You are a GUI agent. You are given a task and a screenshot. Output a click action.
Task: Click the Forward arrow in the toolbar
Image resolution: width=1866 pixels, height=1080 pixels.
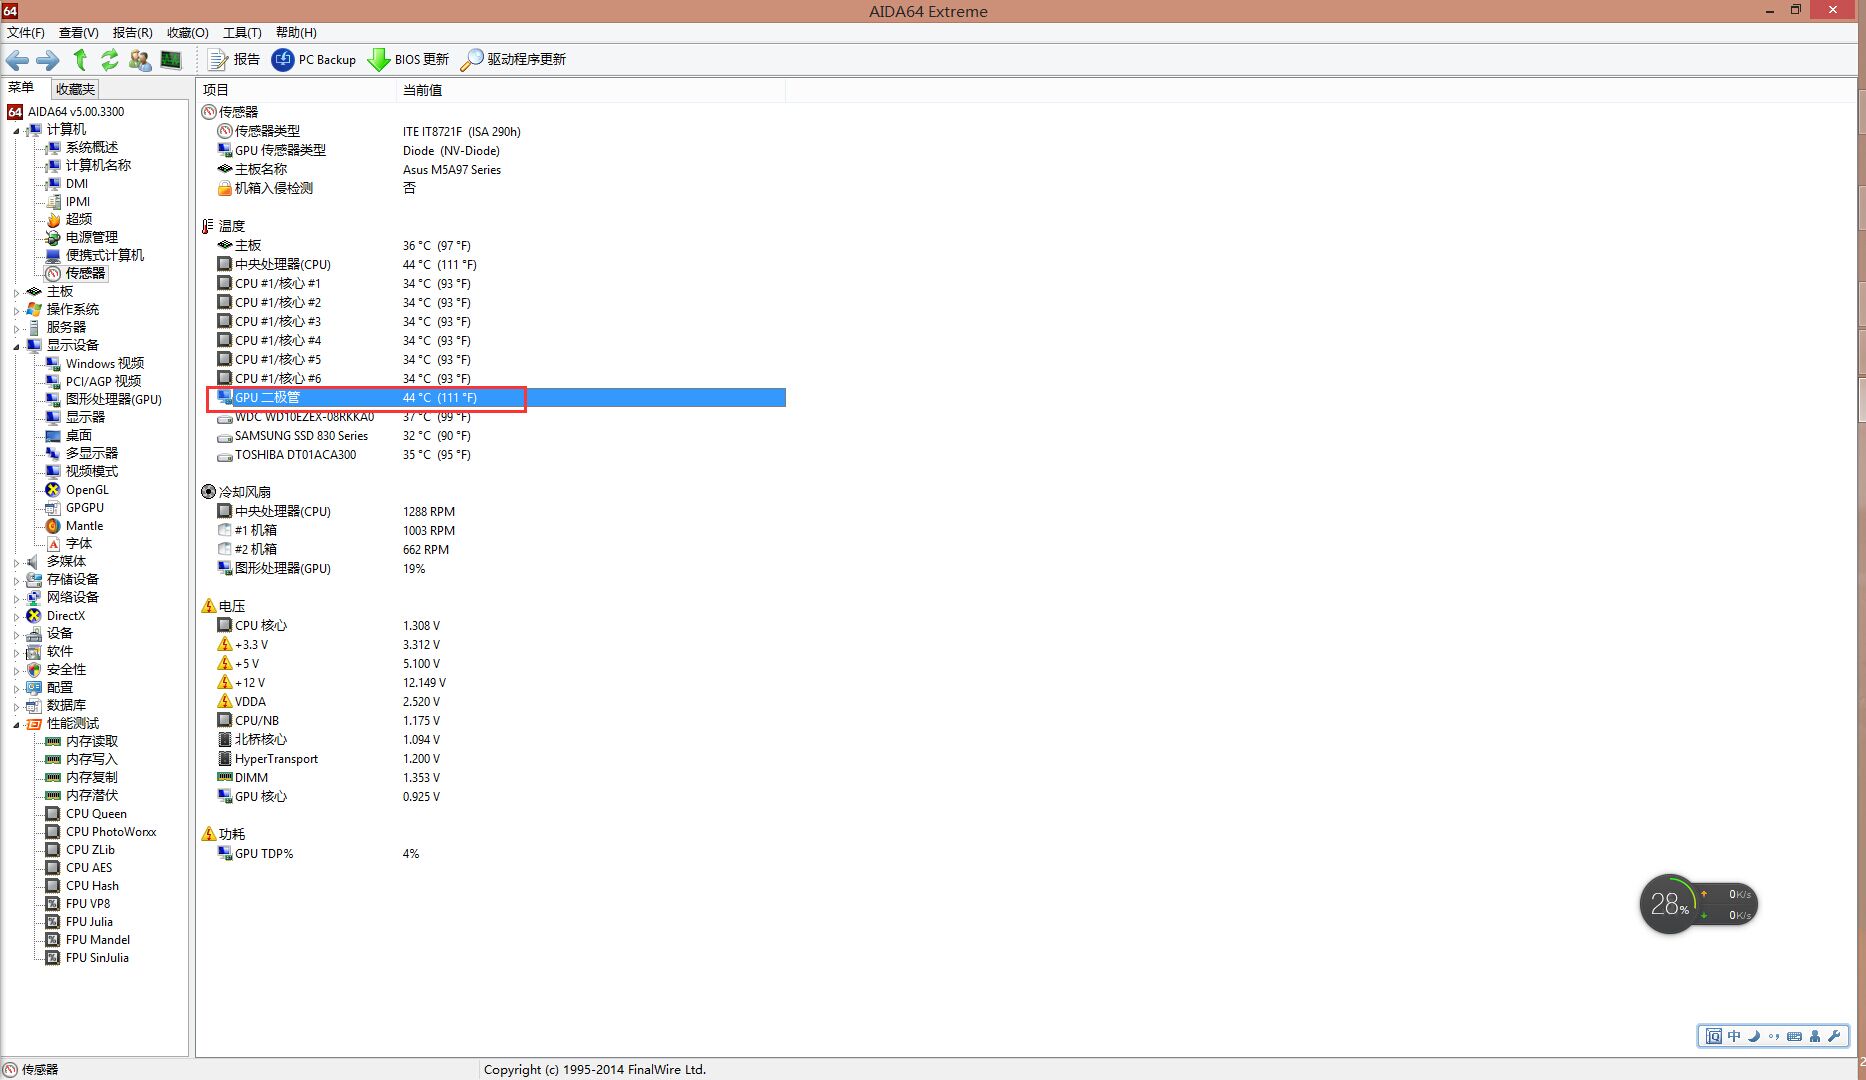click(x=47, y=60)
